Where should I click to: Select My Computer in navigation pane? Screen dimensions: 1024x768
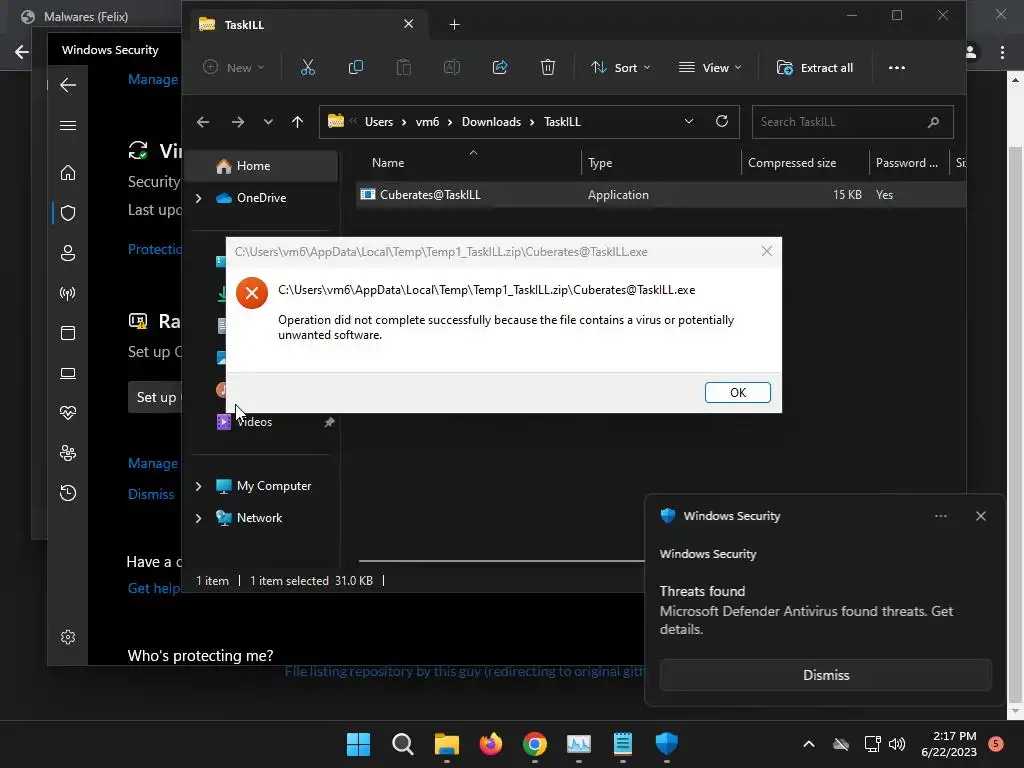274,486
